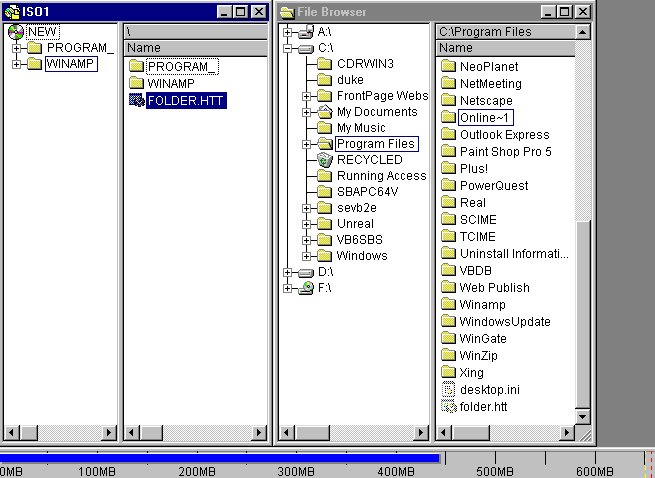Select the FOLDER.HTT file icon in ISO1
Image resolution: width=655 pixels, height=478 pixels.
pyautogui.click(x=136, y=100)
